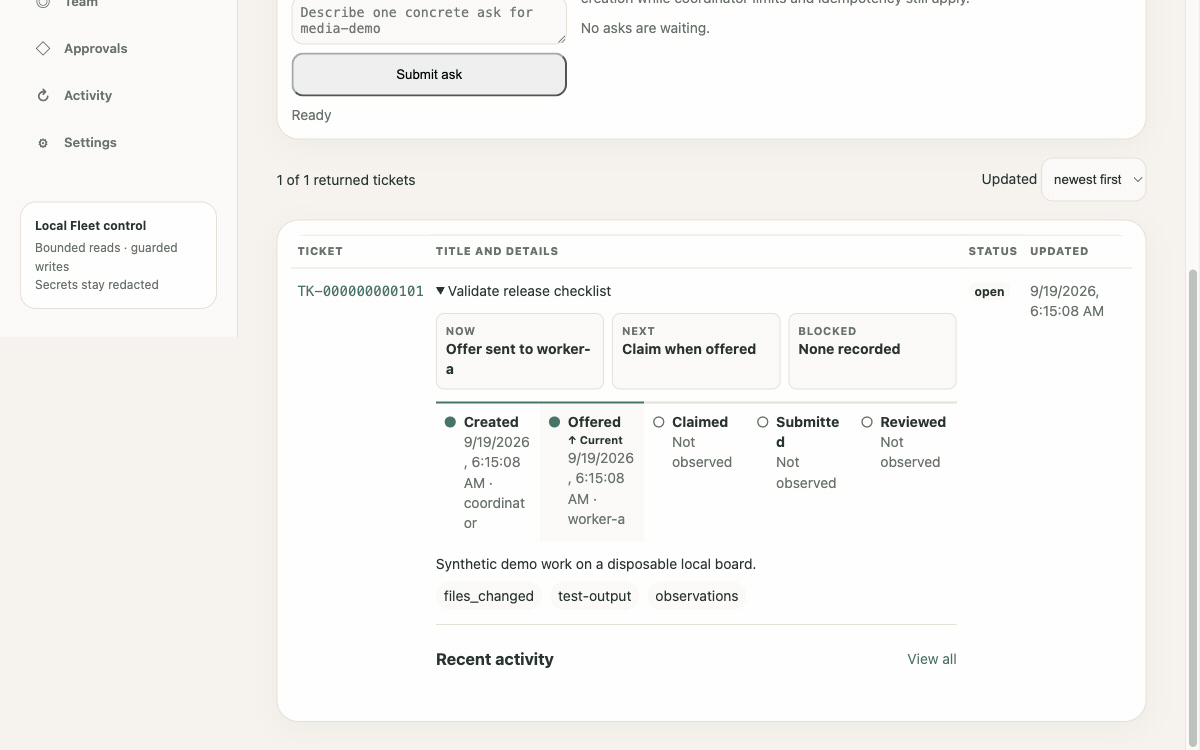Click the No asks are waiting message

pyautogui.click(x=645, y=28)
